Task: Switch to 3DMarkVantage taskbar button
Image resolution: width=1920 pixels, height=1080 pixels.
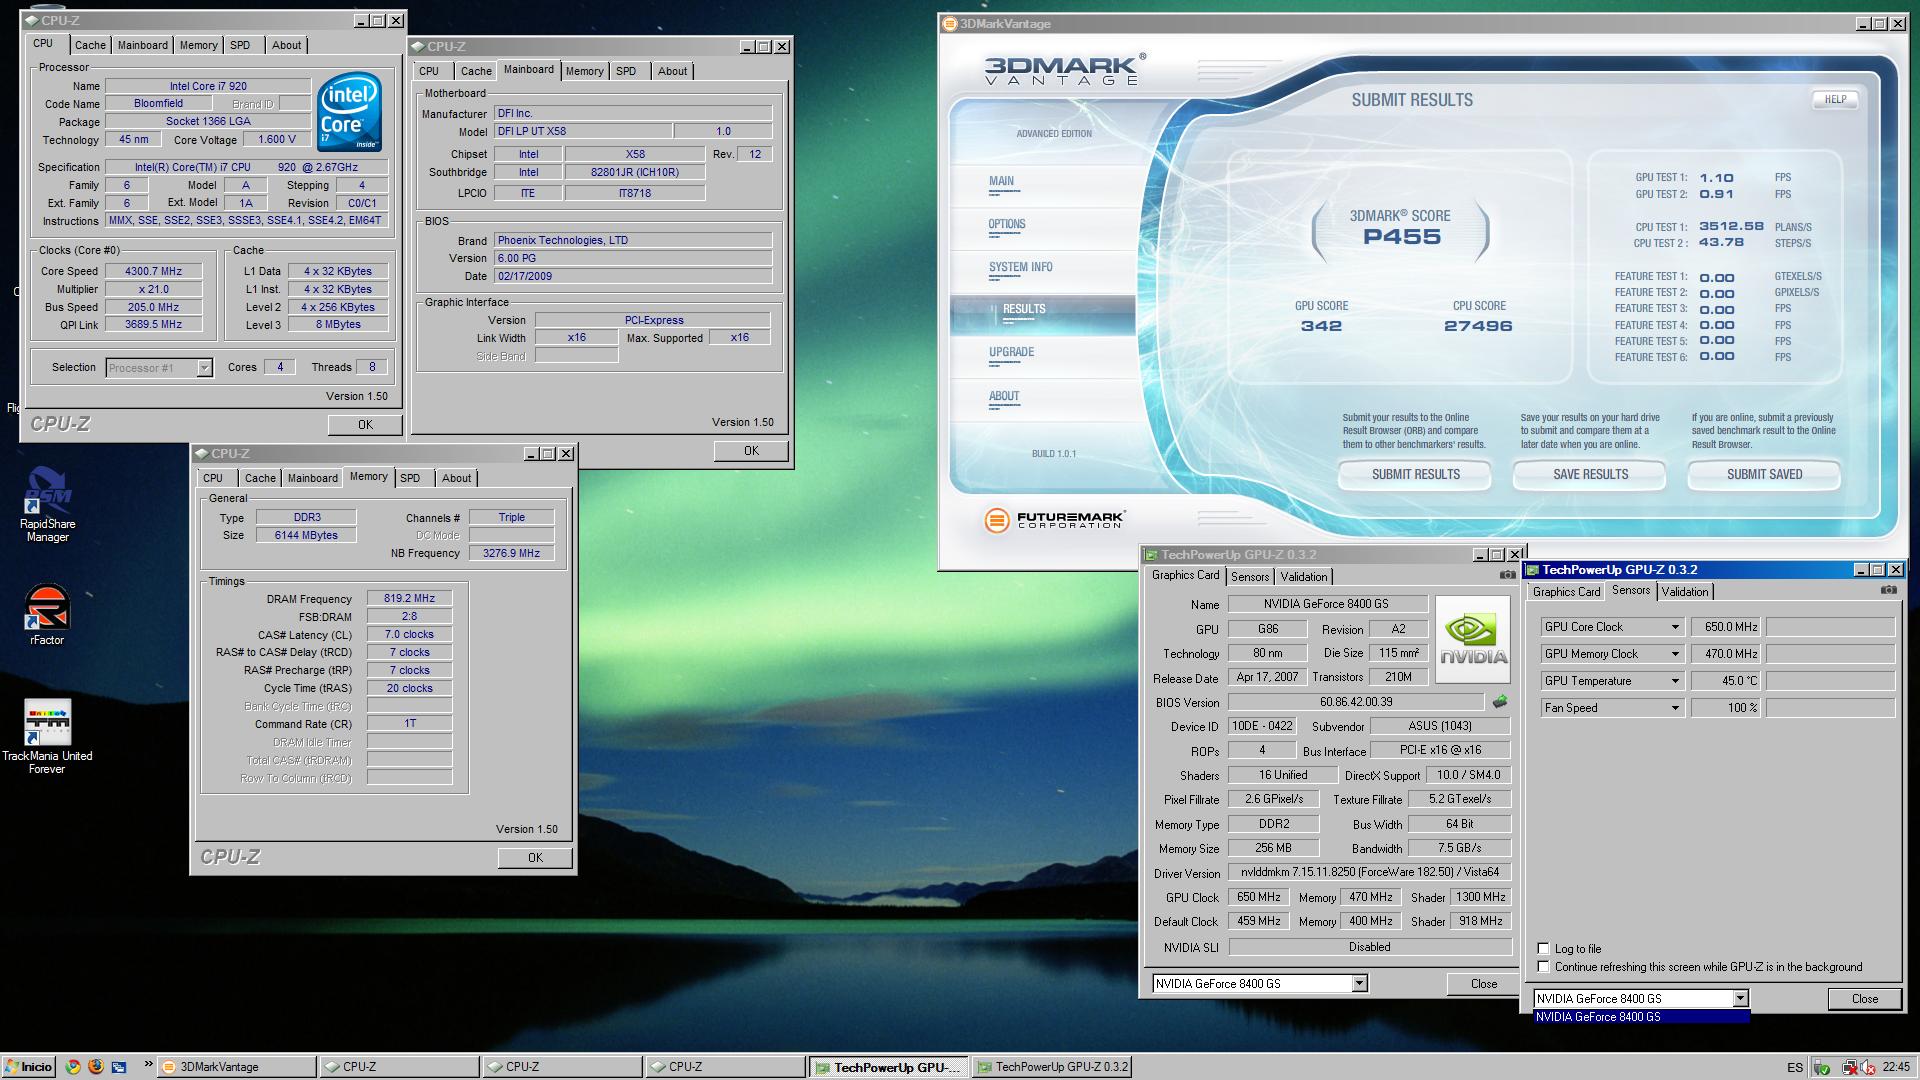Action: (236, 1067)
